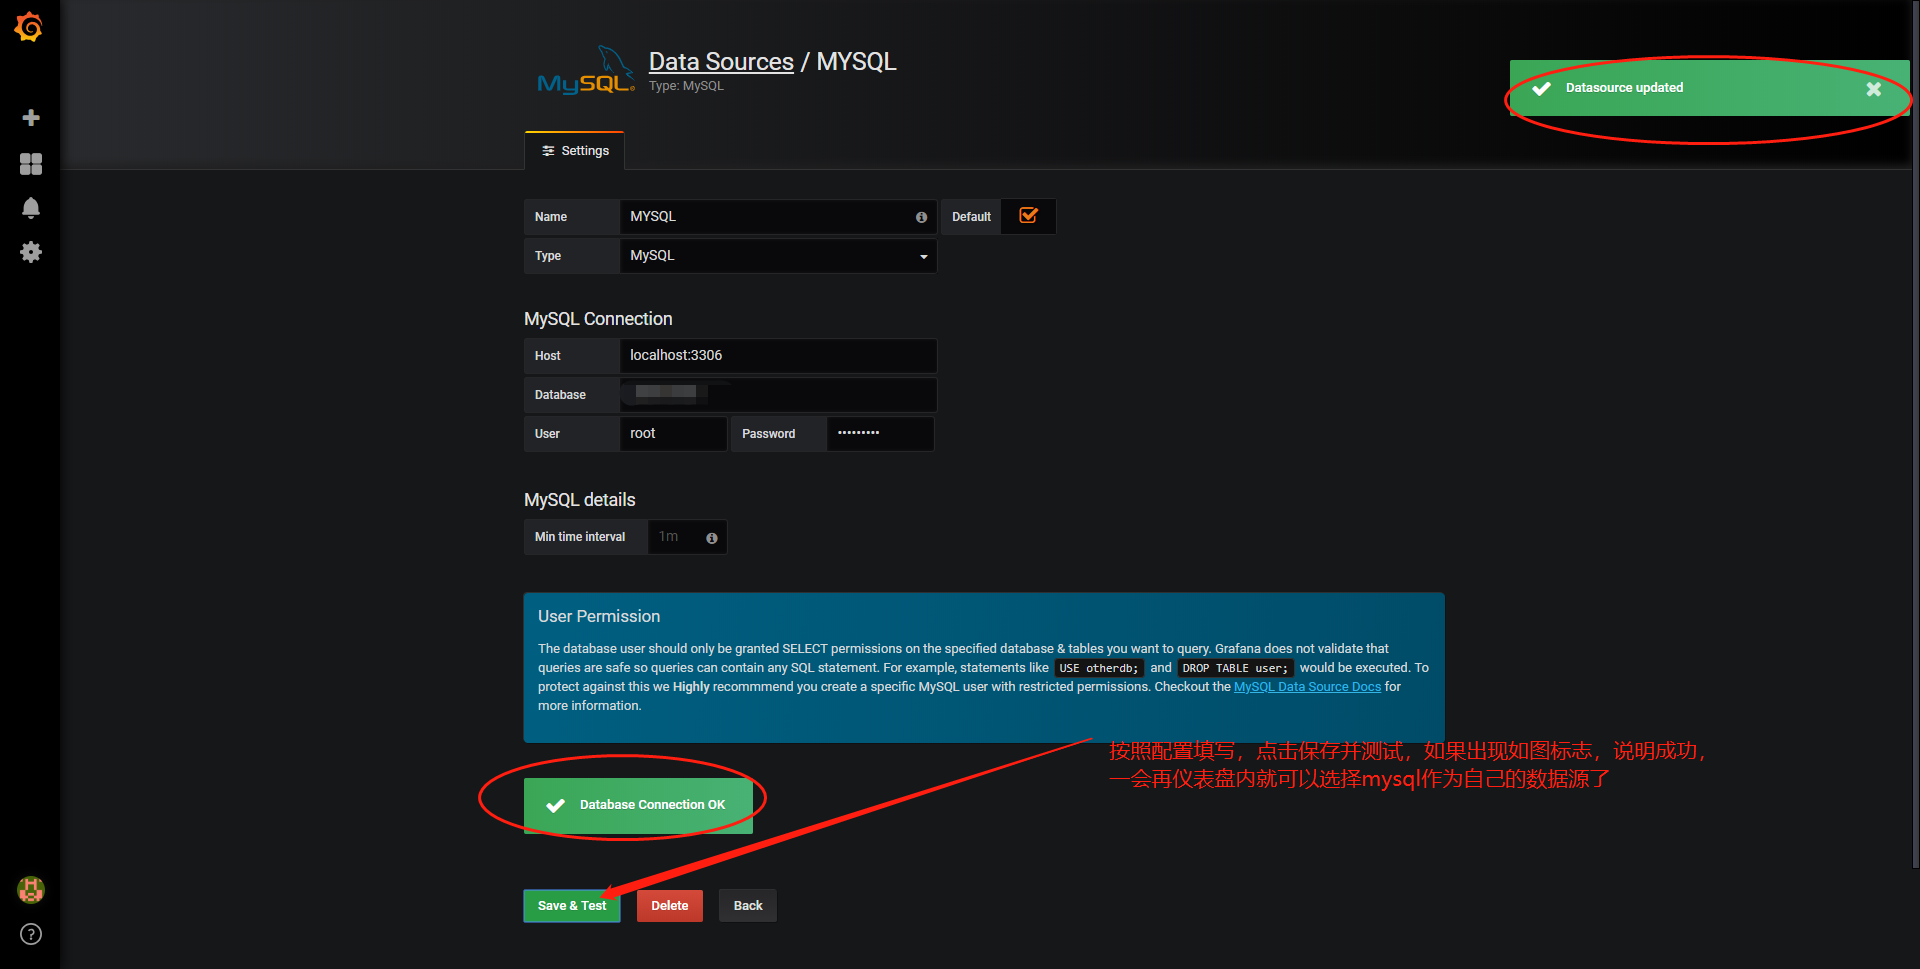Viewport: 1920px width, 969px height.
Task: Open the Grafana home logo
Action: (x=29, y=27)
